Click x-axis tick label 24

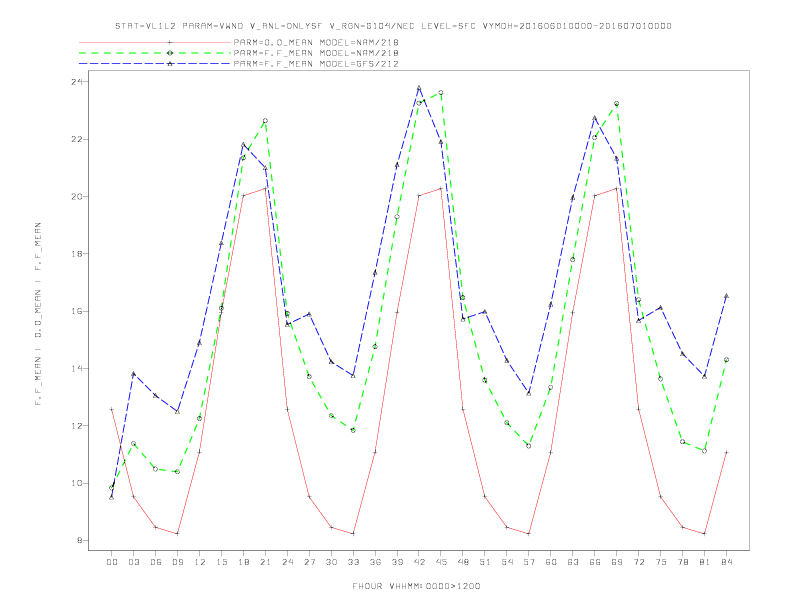287,562
